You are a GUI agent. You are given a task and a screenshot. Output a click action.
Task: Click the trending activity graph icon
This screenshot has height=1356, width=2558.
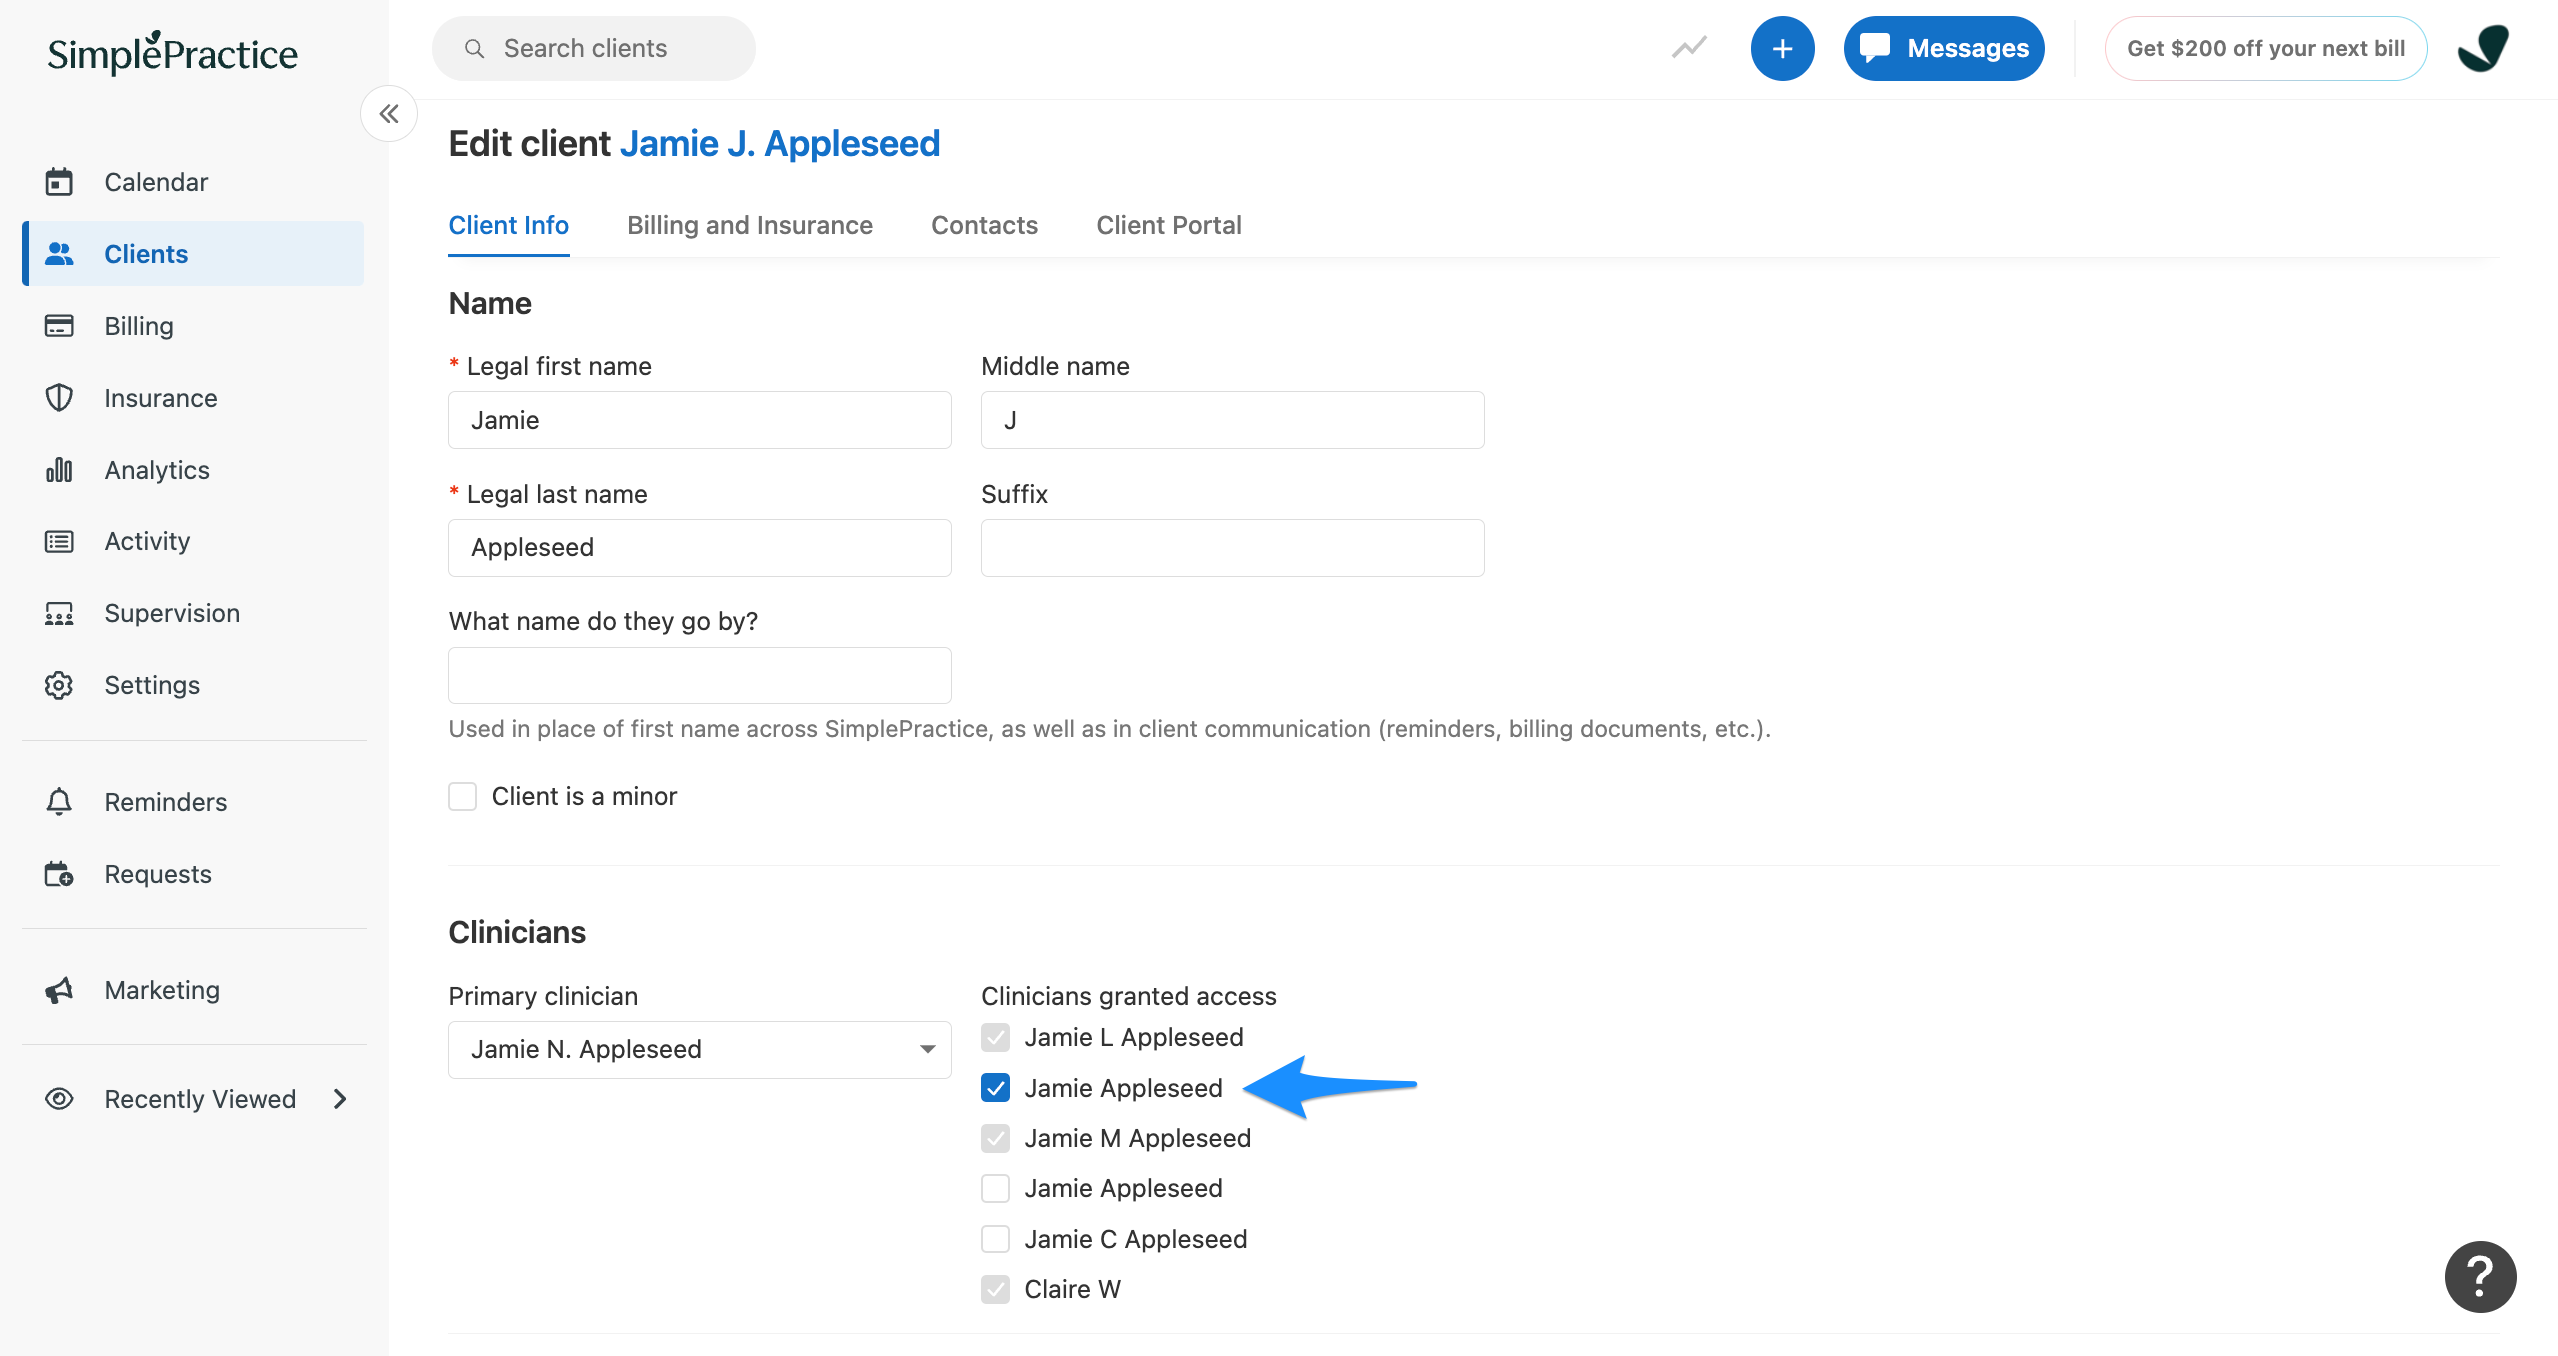pos(1688,47)
